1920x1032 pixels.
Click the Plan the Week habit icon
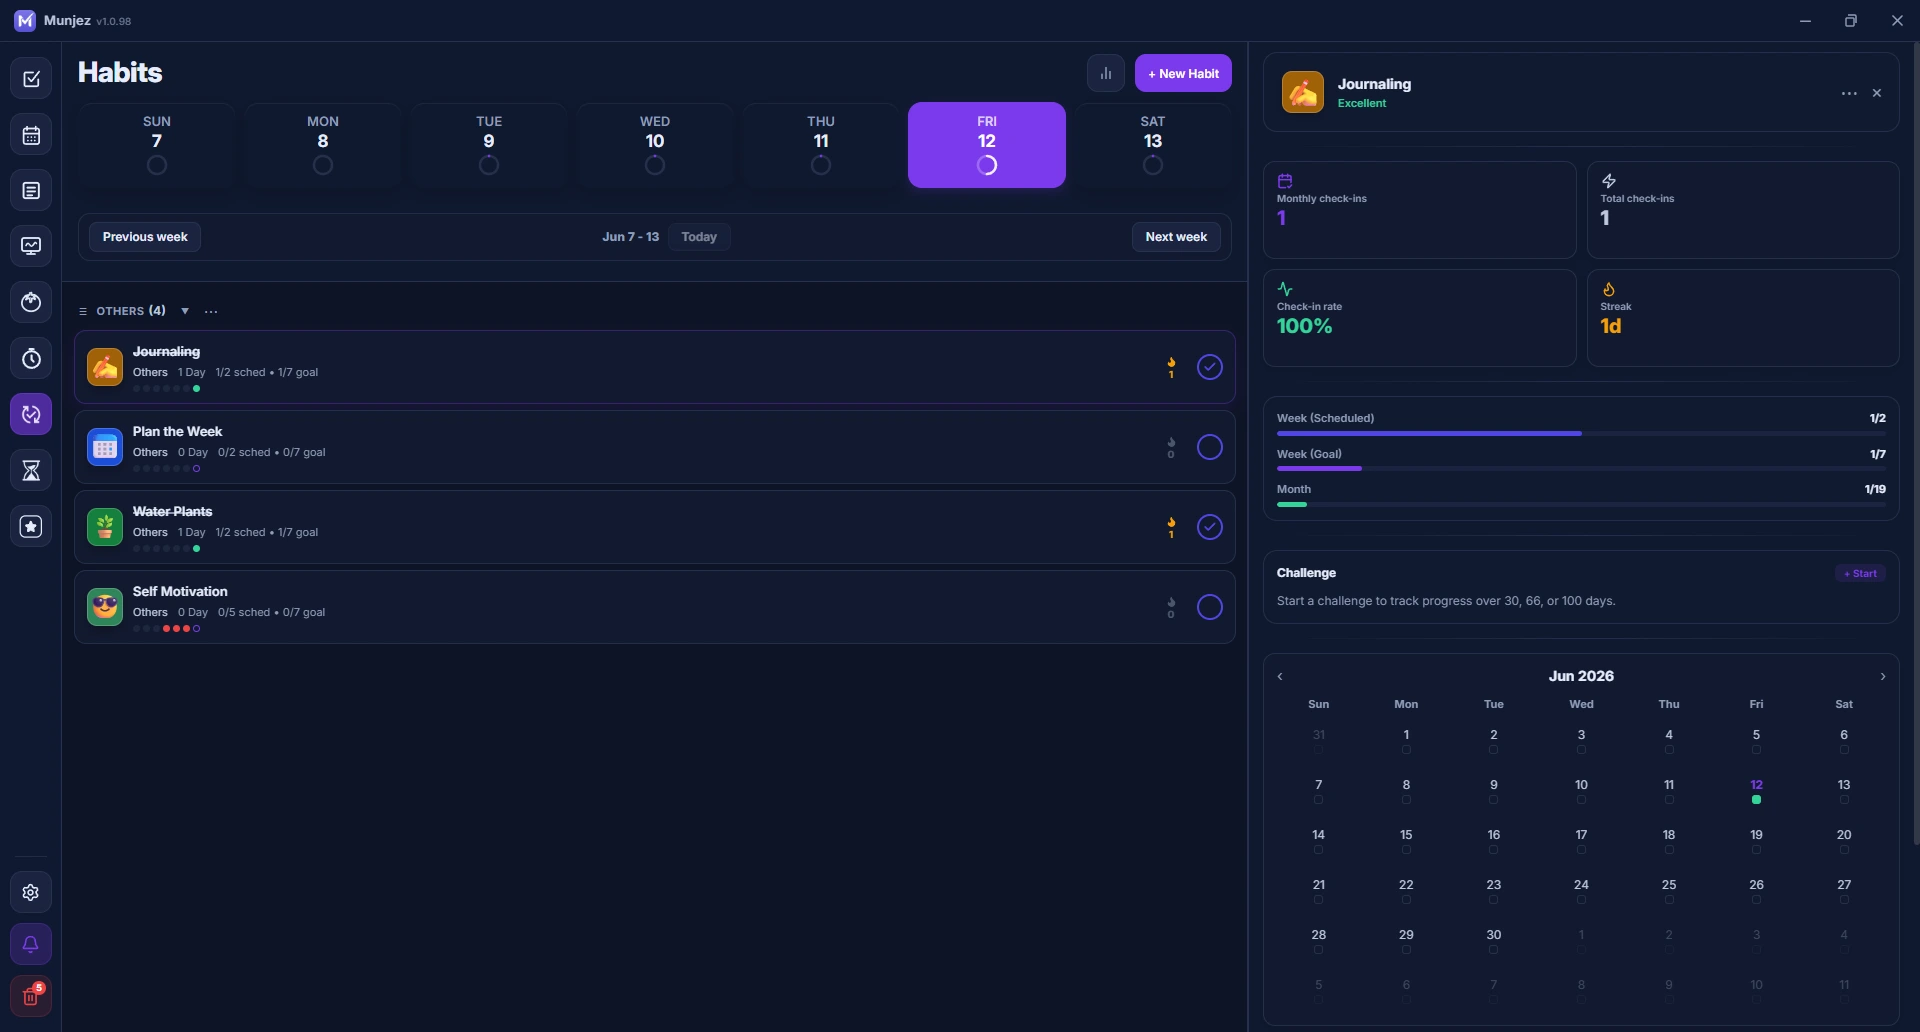[x=105, y=447]
